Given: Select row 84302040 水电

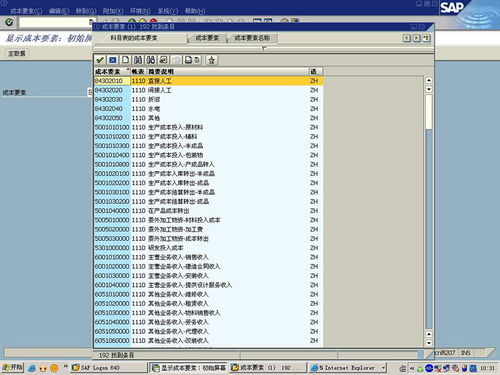Looking at the screenshot, I should click(208, 109).
